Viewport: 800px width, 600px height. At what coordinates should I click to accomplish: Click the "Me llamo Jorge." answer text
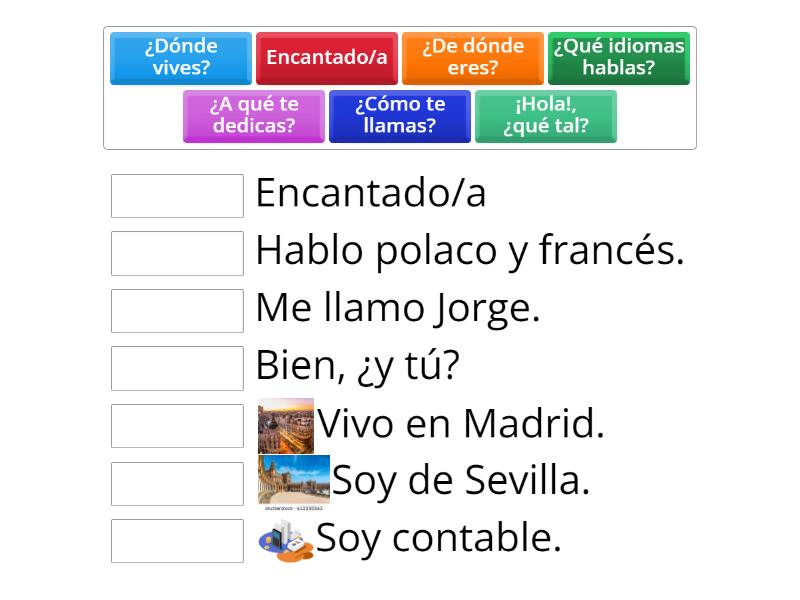(x=398, y=308)
